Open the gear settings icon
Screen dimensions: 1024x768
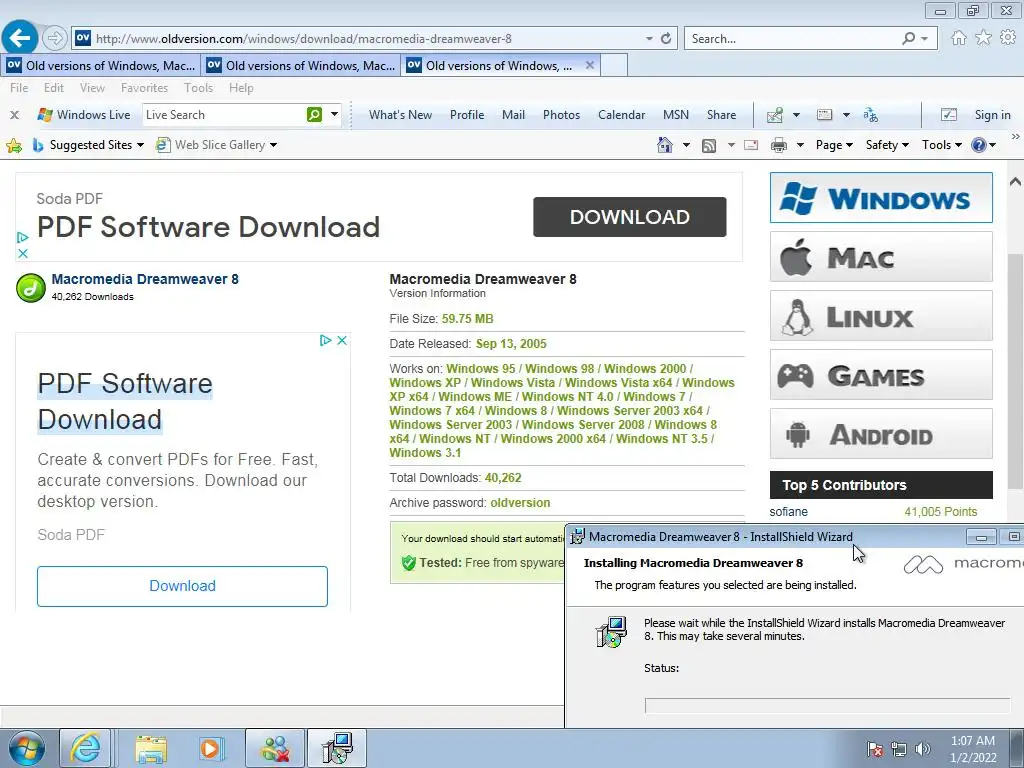tap(1008, 38)
